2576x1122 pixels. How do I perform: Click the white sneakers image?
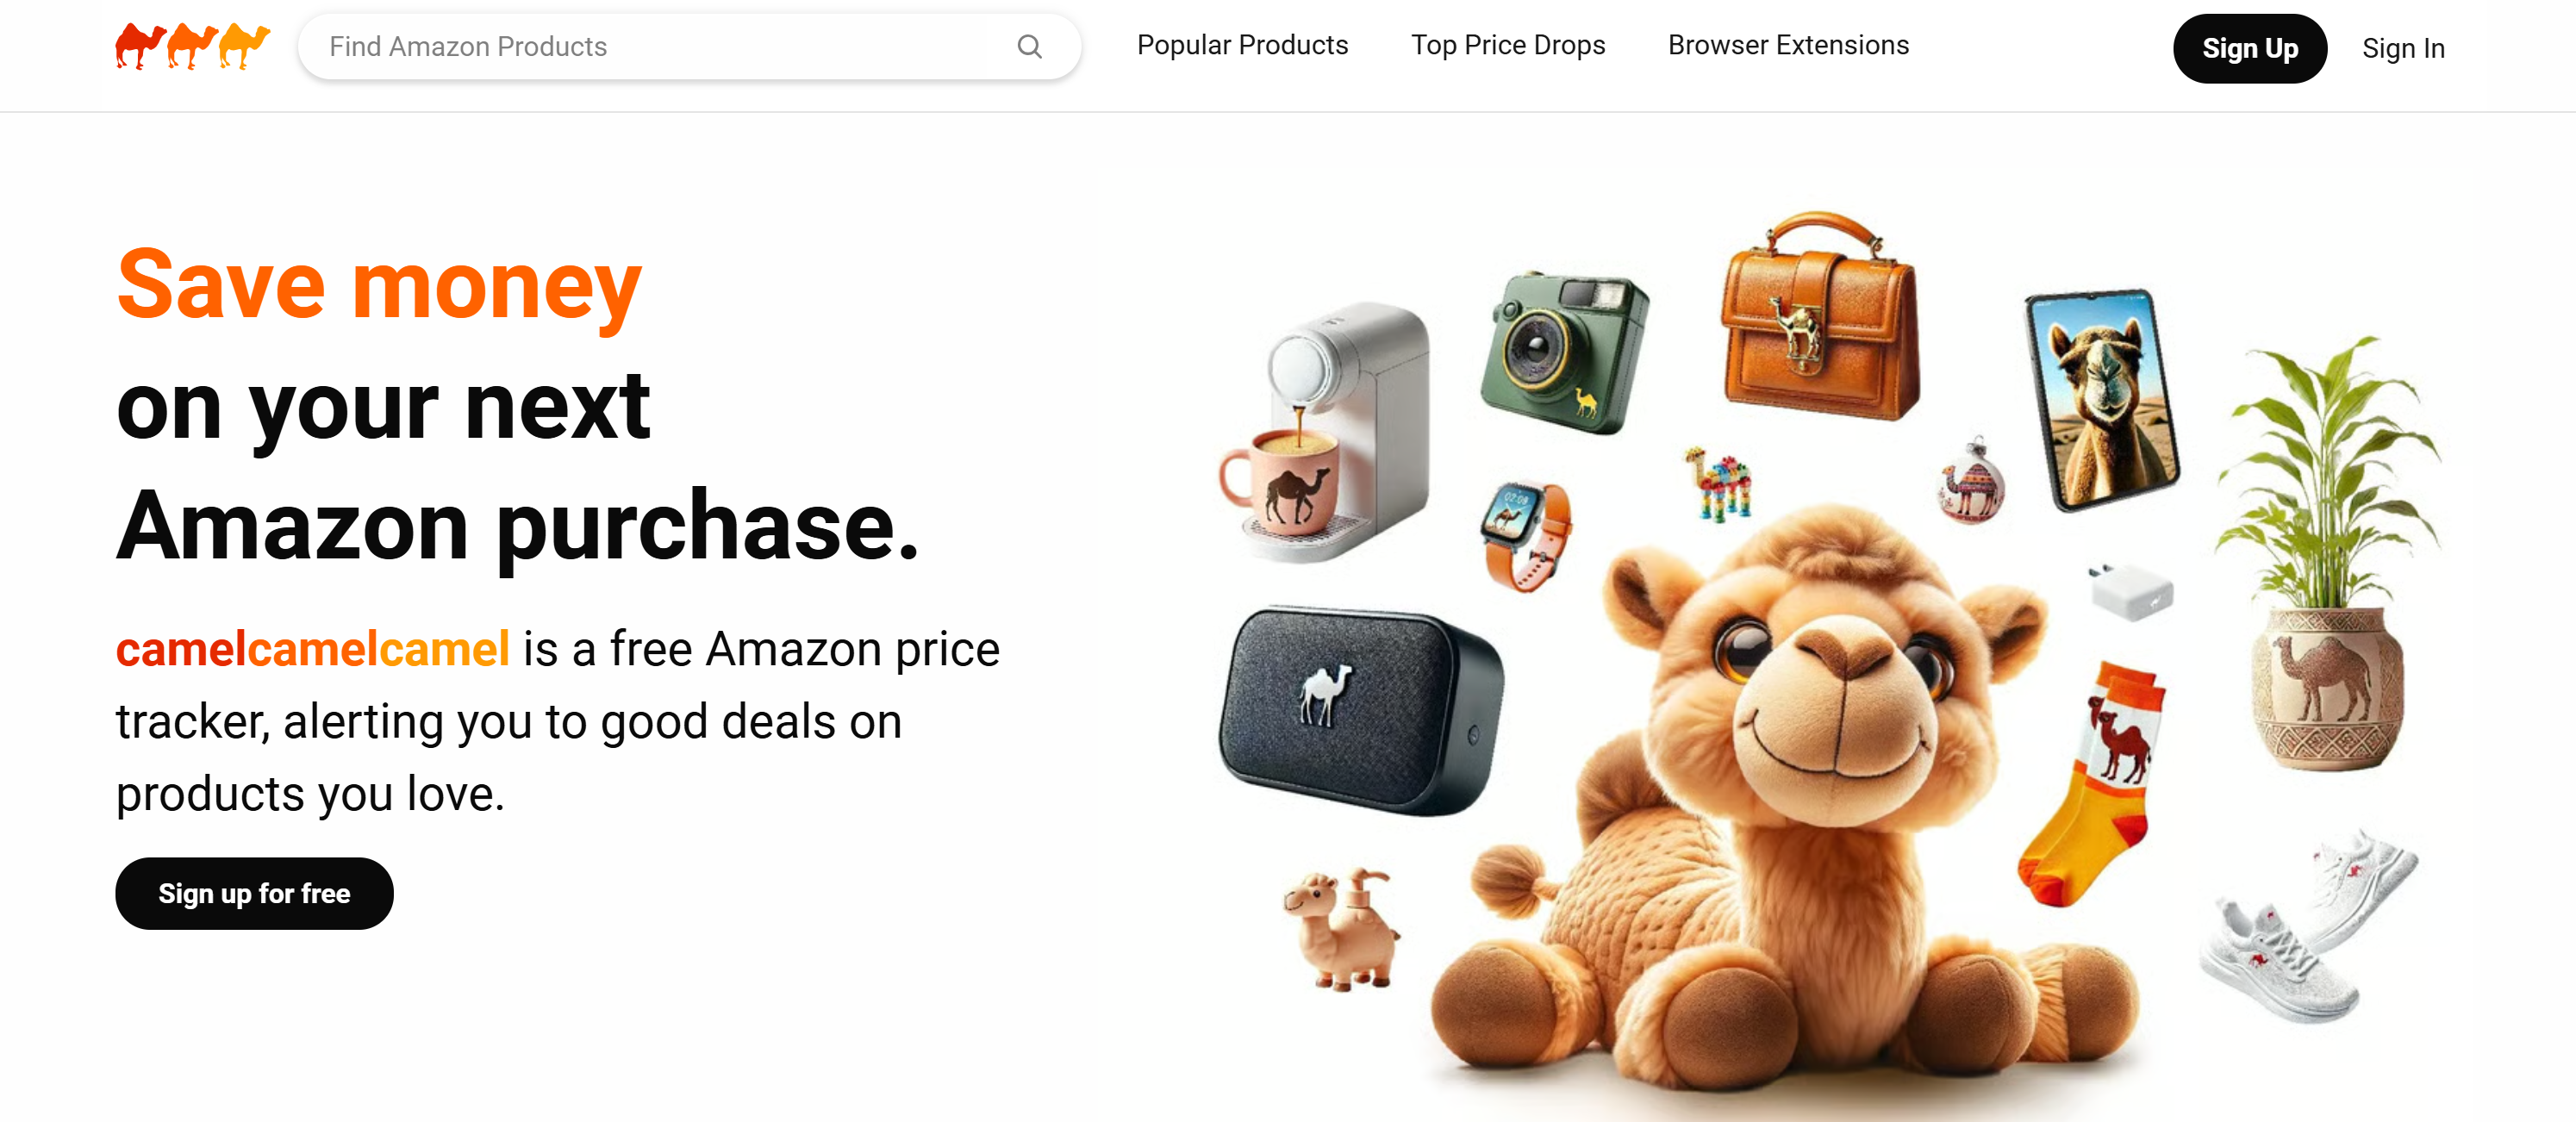(2308, 925)
